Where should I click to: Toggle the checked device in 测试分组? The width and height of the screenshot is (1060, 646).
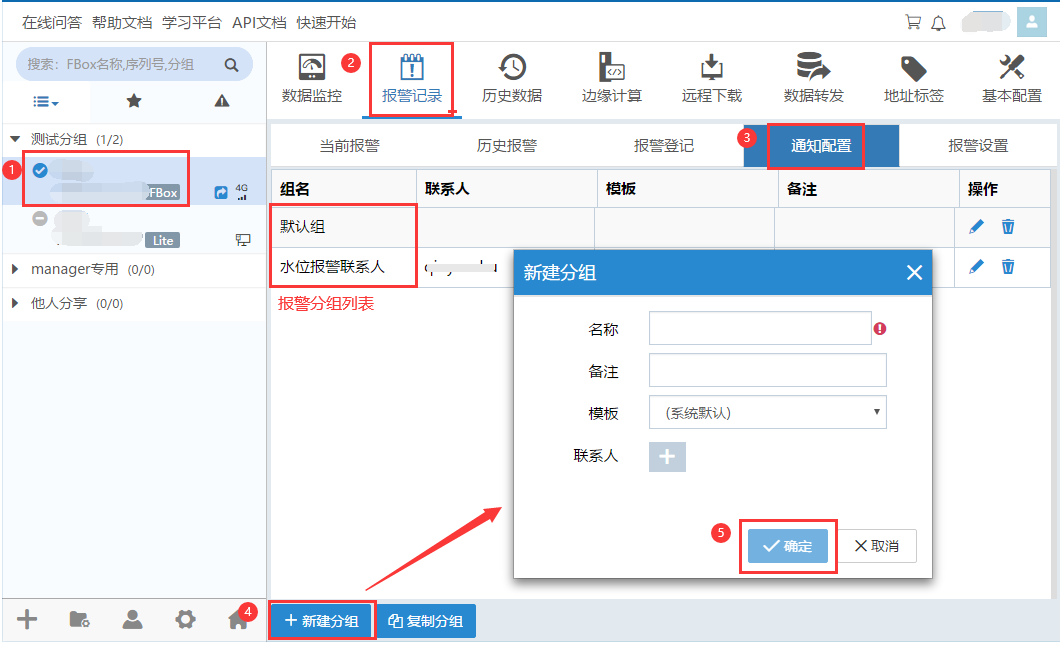click(x=40, y=170)
